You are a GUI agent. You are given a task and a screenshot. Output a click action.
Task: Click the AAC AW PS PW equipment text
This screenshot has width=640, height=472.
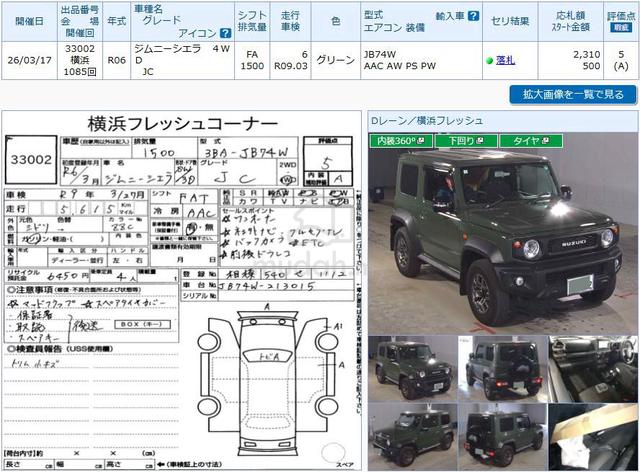pyautogui.click(x=400, y=66)
